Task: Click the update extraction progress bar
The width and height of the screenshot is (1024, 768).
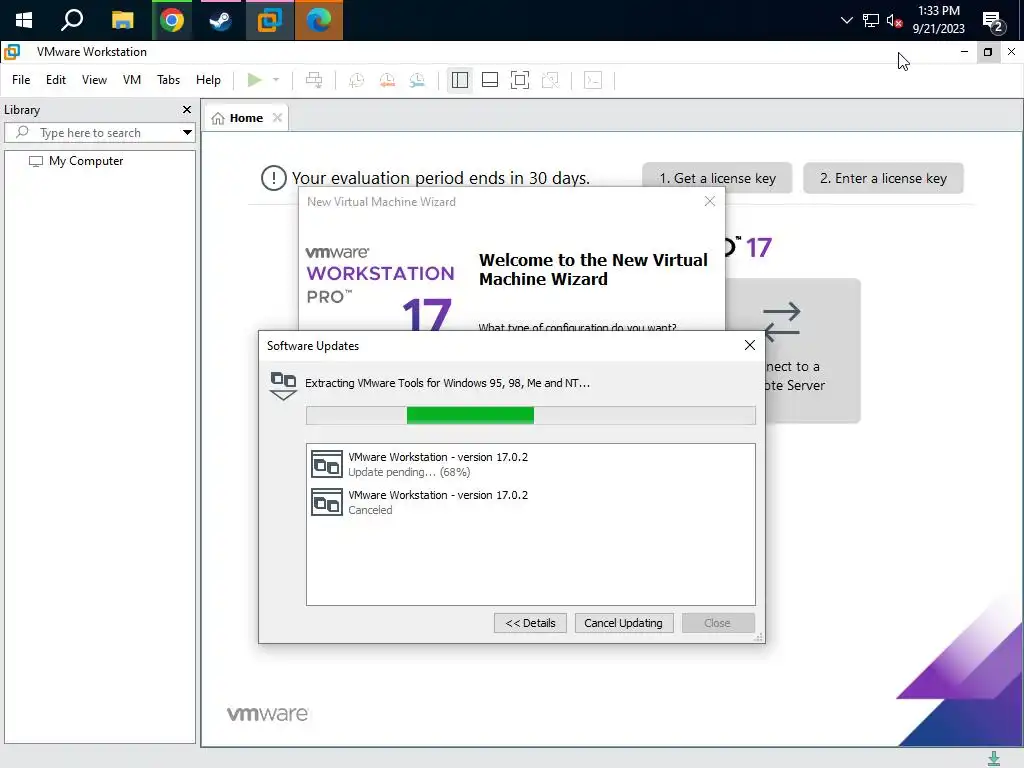Action: point(531,415)
